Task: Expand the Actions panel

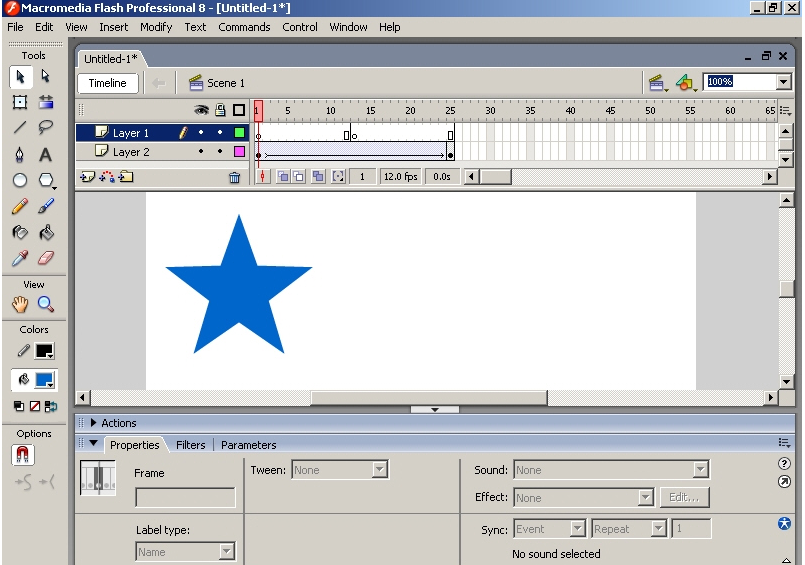Action: click(93, 423)
